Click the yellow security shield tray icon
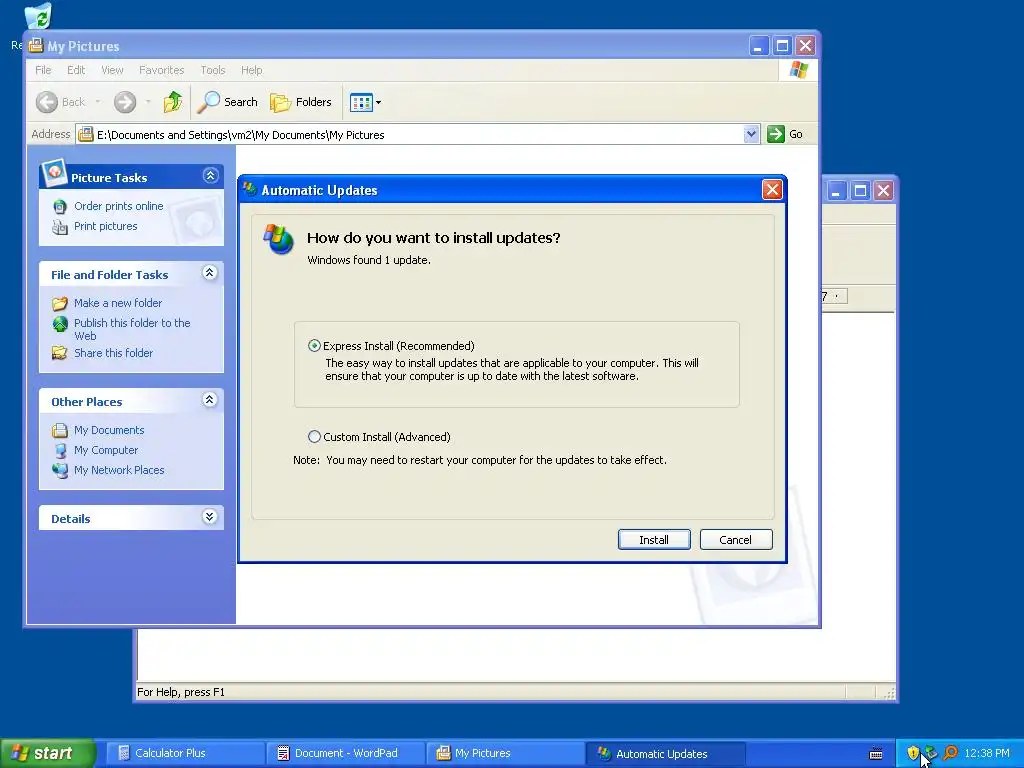The height and width of the screenshot is (768, 1024). click(913, 753)
